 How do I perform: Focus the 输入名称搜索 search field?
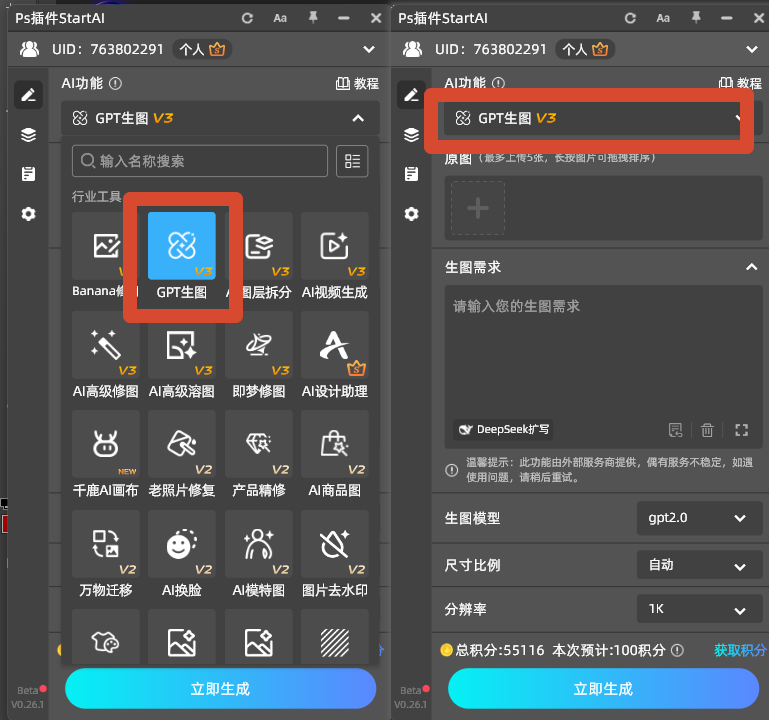(200, 161)
